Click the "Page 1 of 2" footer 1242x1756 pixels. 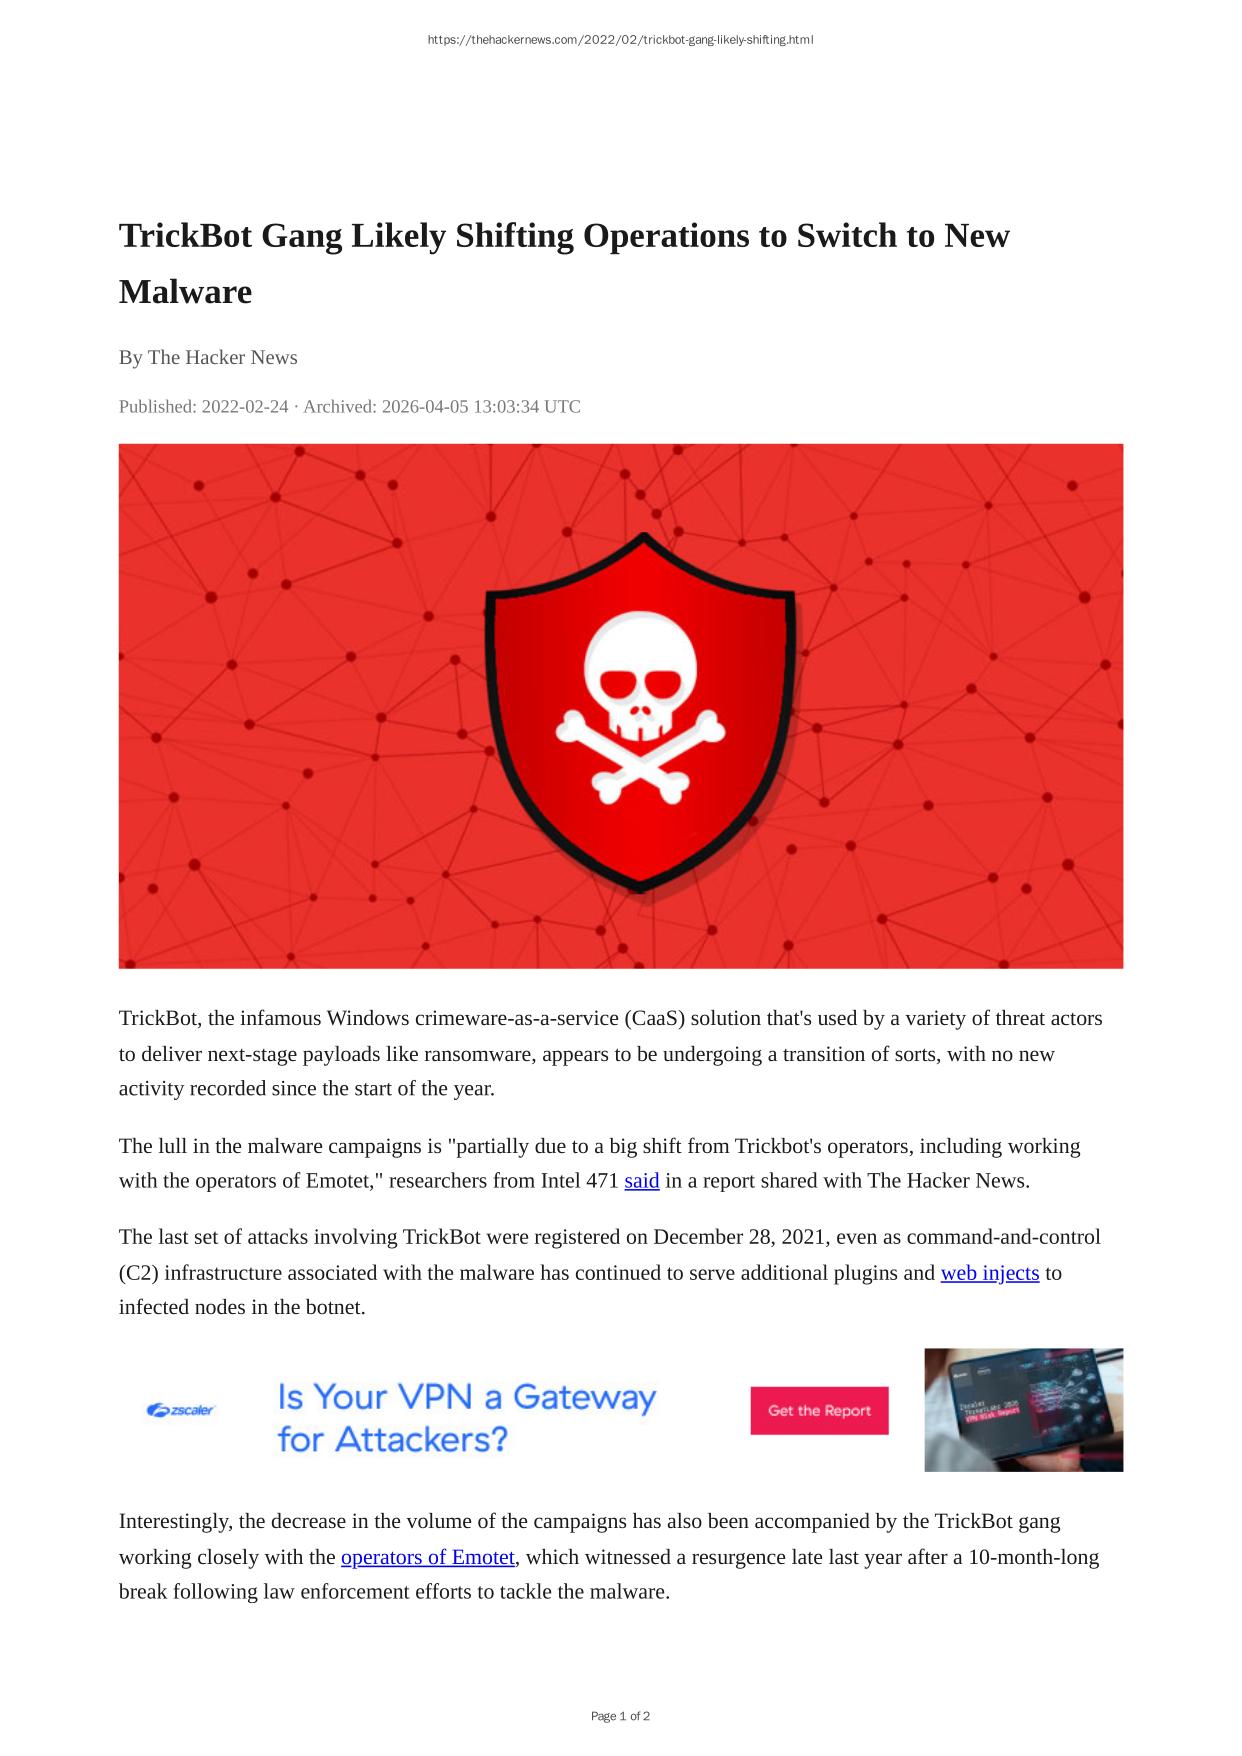[x=620, y=1716]
